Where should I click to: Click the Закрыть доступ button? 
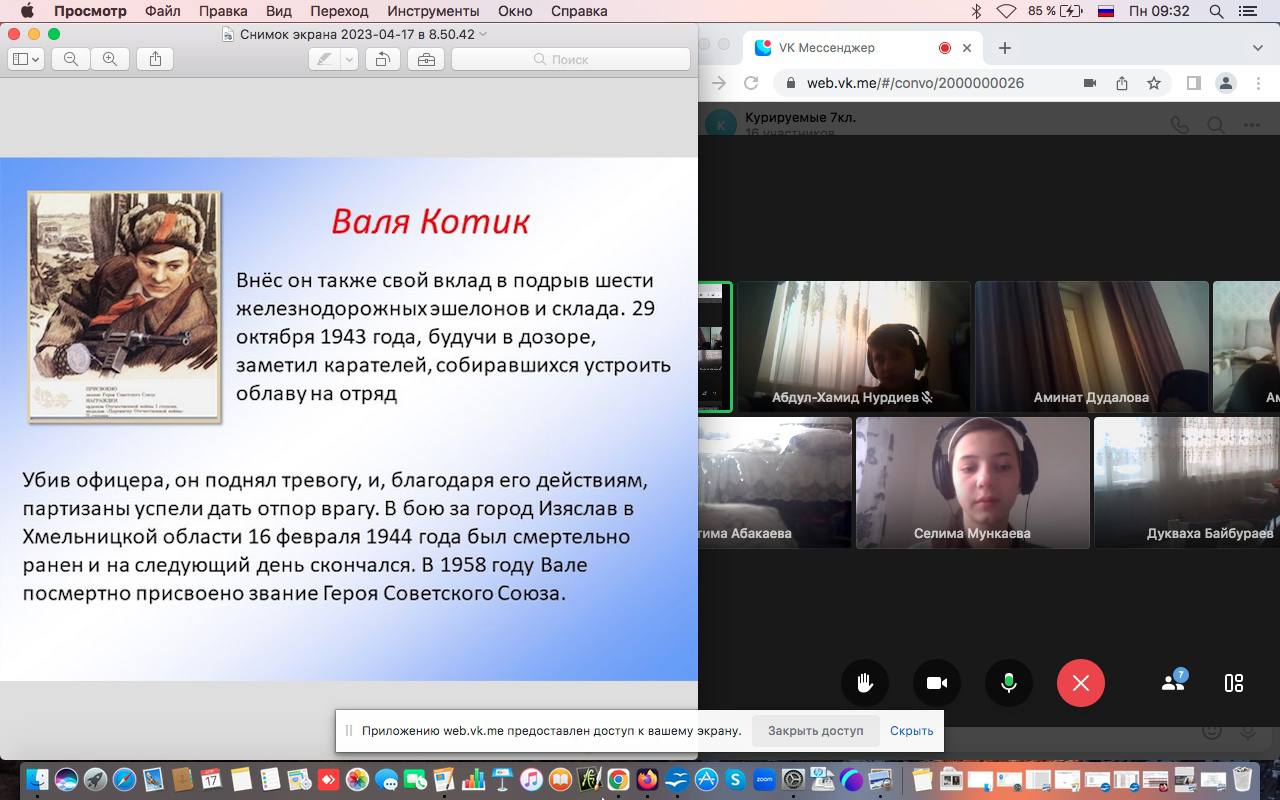pos(815,730)
